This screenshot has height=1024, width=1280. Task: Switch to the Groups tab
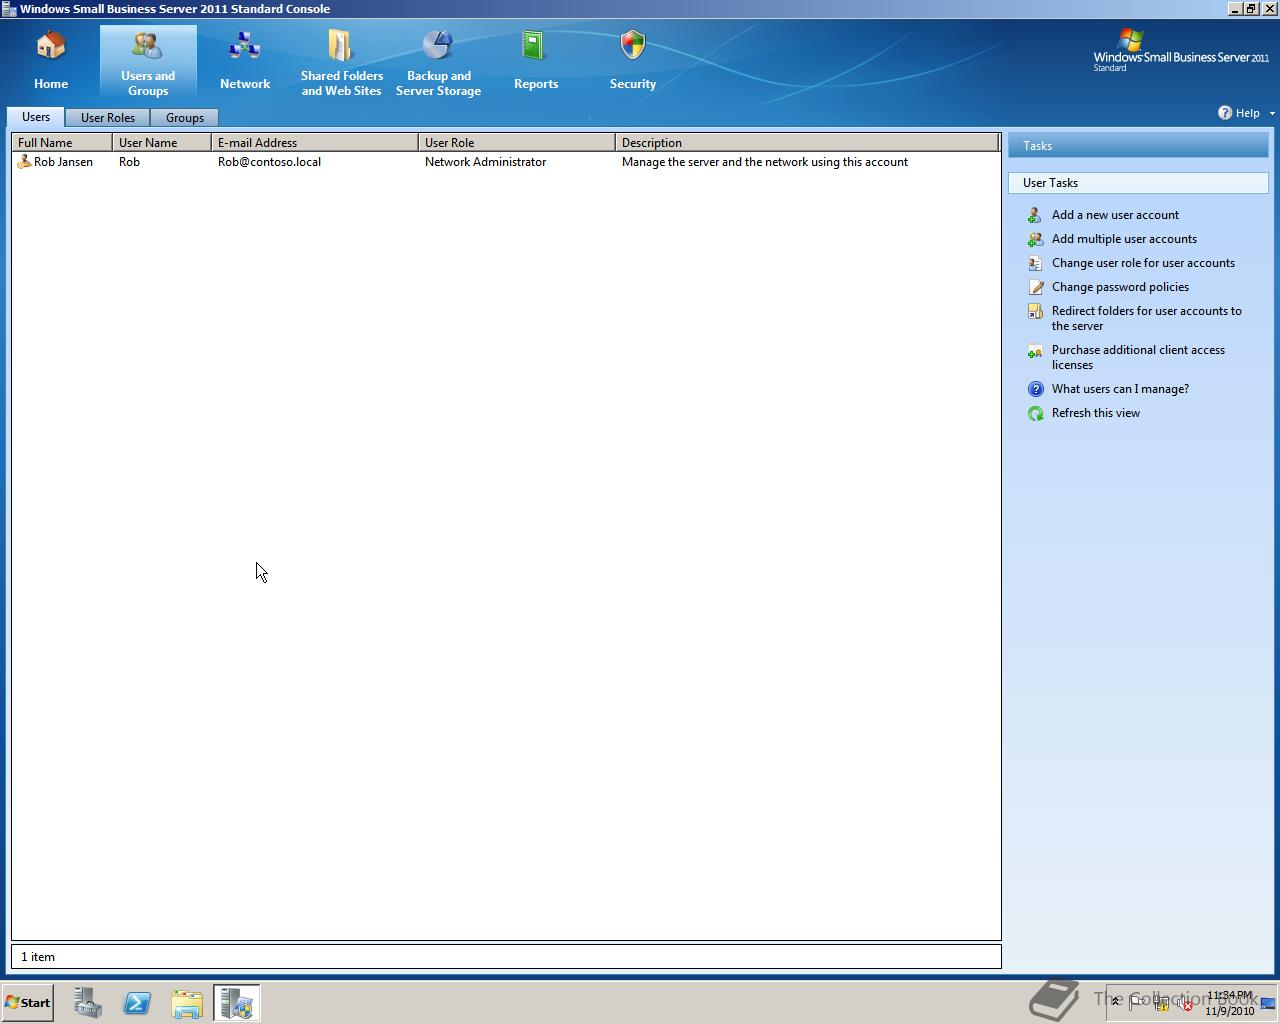pyautogui.click(x=185, y=118)
